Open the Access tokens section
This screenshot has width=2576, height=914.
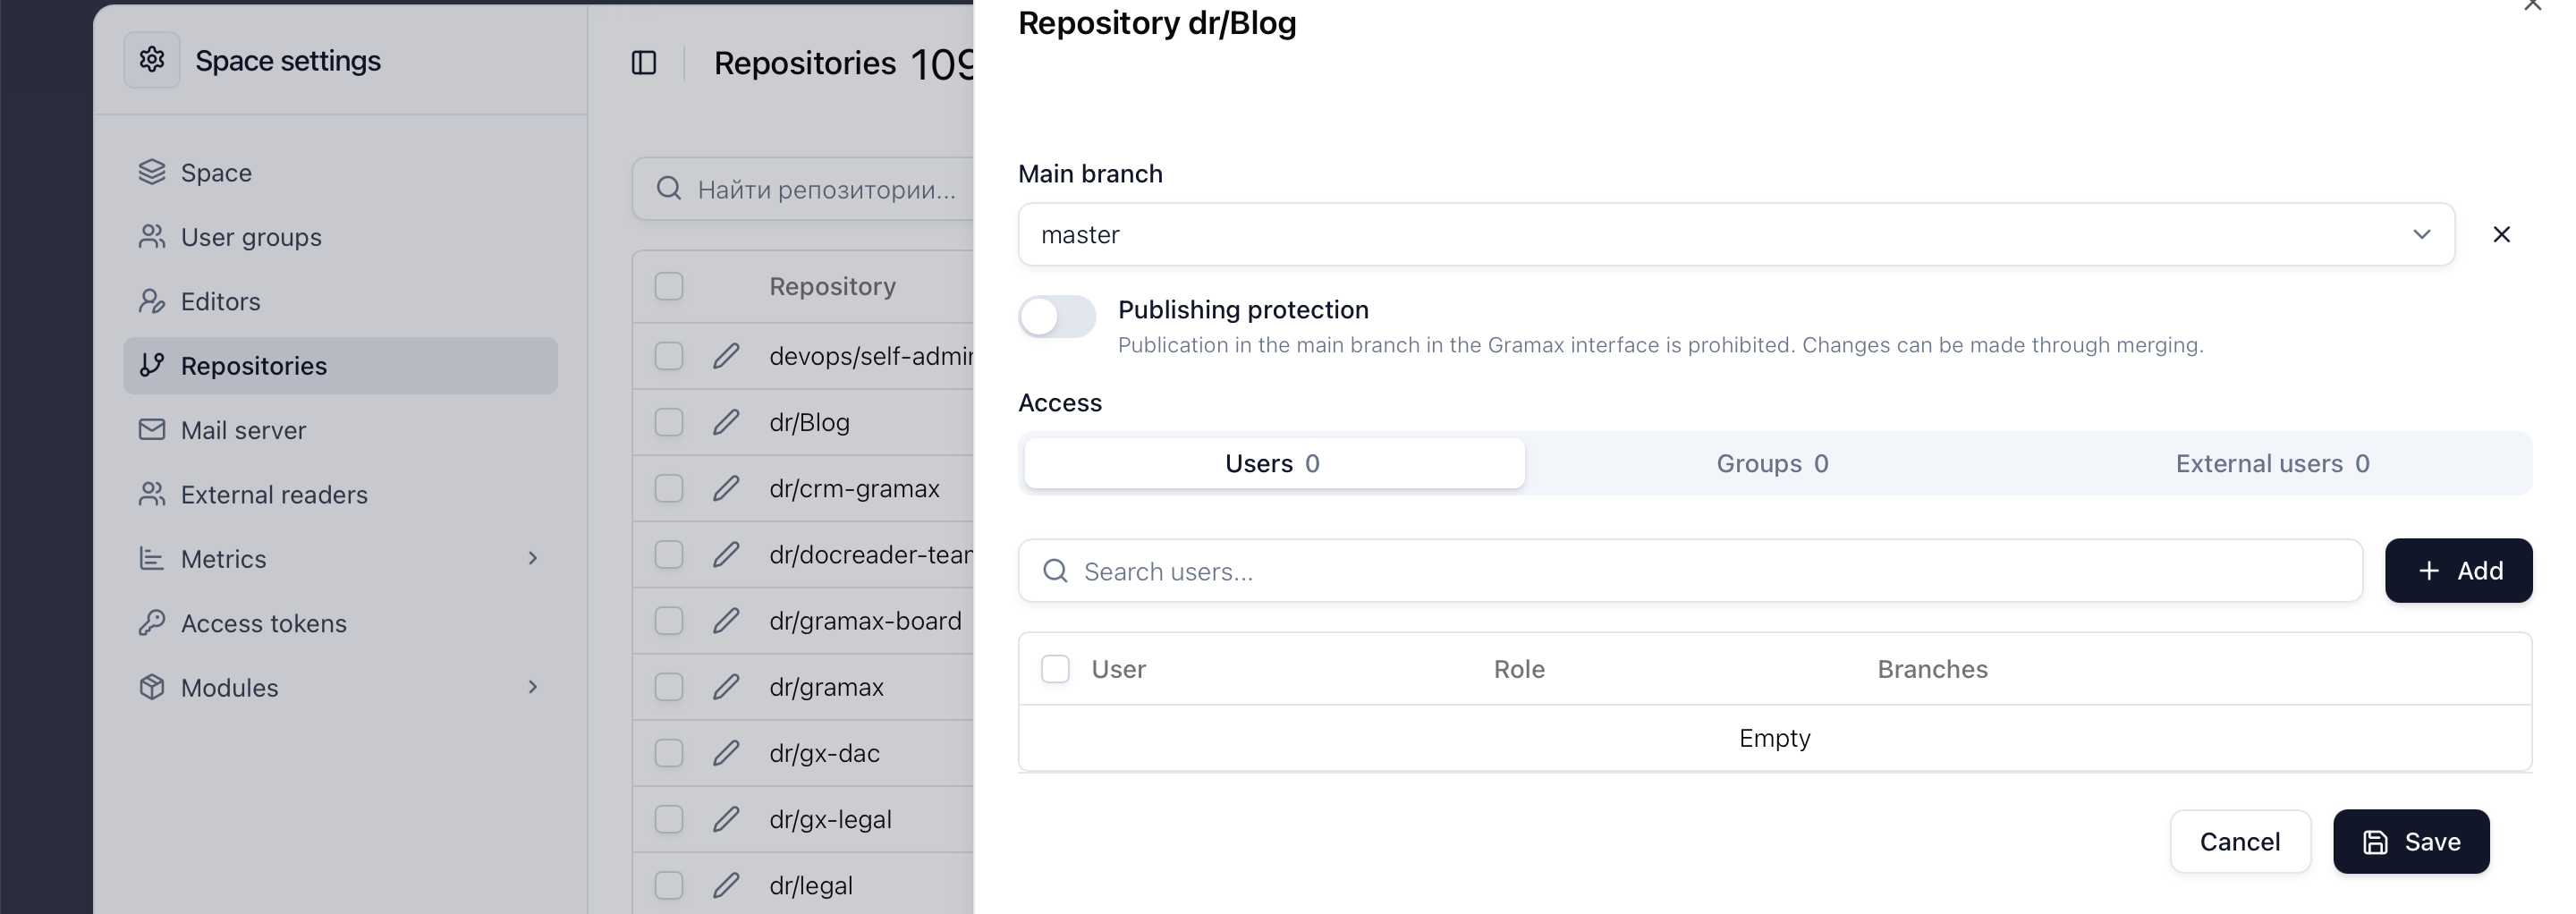(340, 623)
